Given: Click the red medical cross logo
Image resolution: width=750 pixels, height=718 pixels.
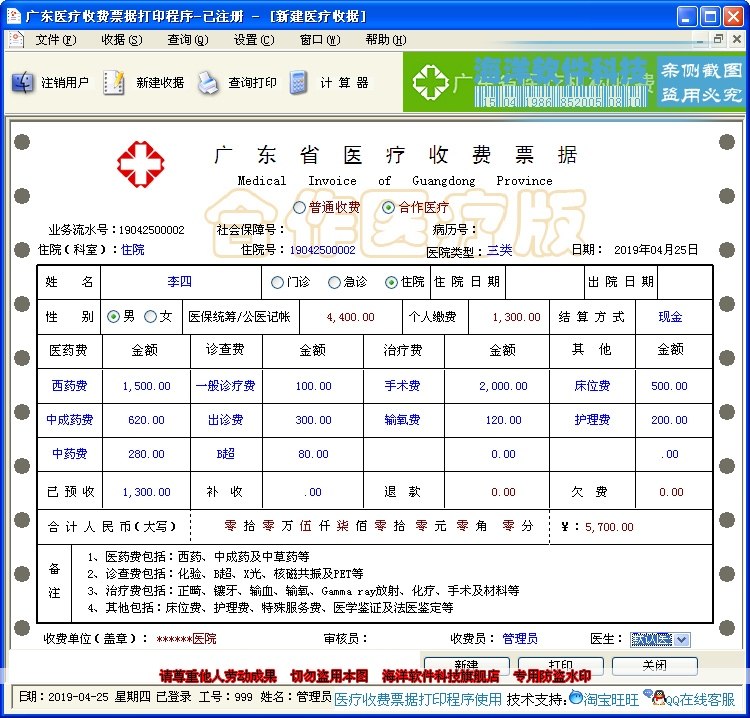Looking at the screenshot, I should click(141, 164).
